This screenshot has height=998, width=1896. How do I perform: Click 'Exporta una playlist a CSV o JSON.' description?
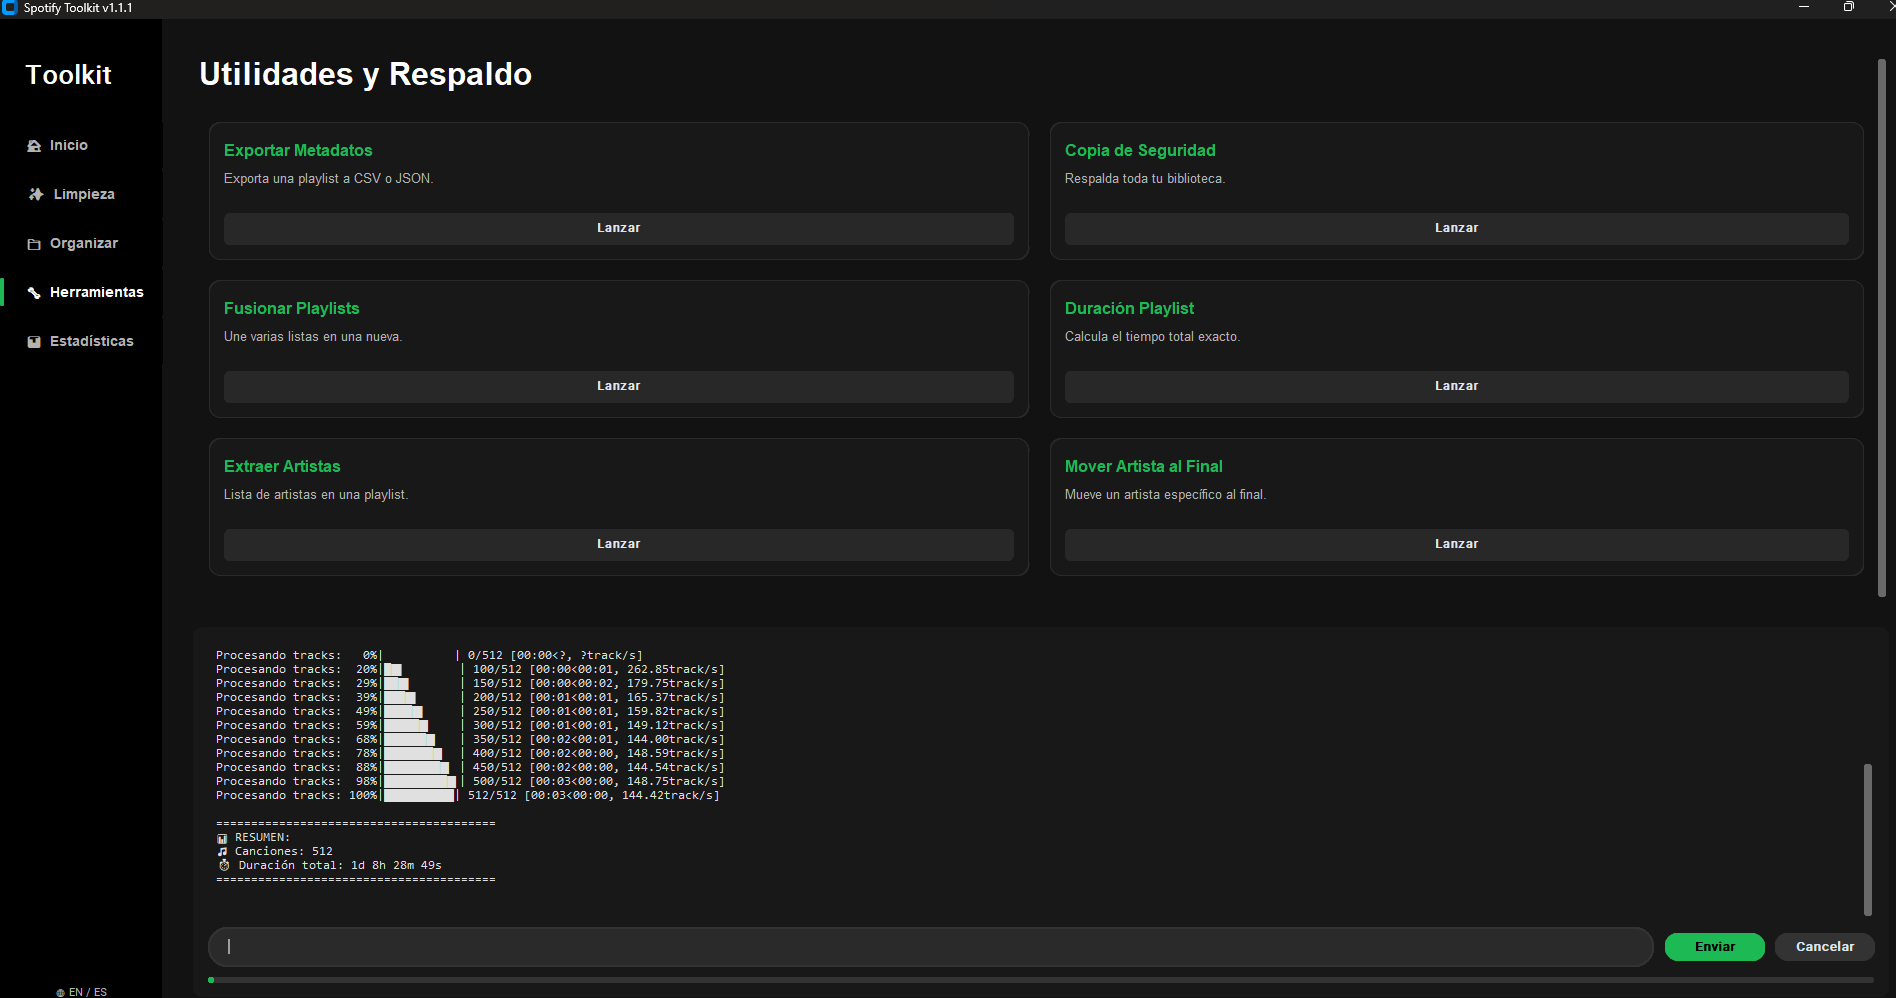coord(328,179)
